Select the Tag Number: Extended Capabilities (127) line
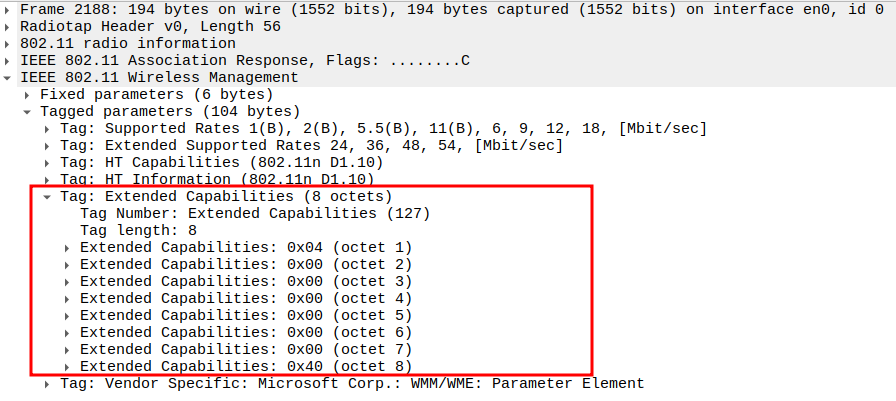896x401 pixels. click(254, 213)
